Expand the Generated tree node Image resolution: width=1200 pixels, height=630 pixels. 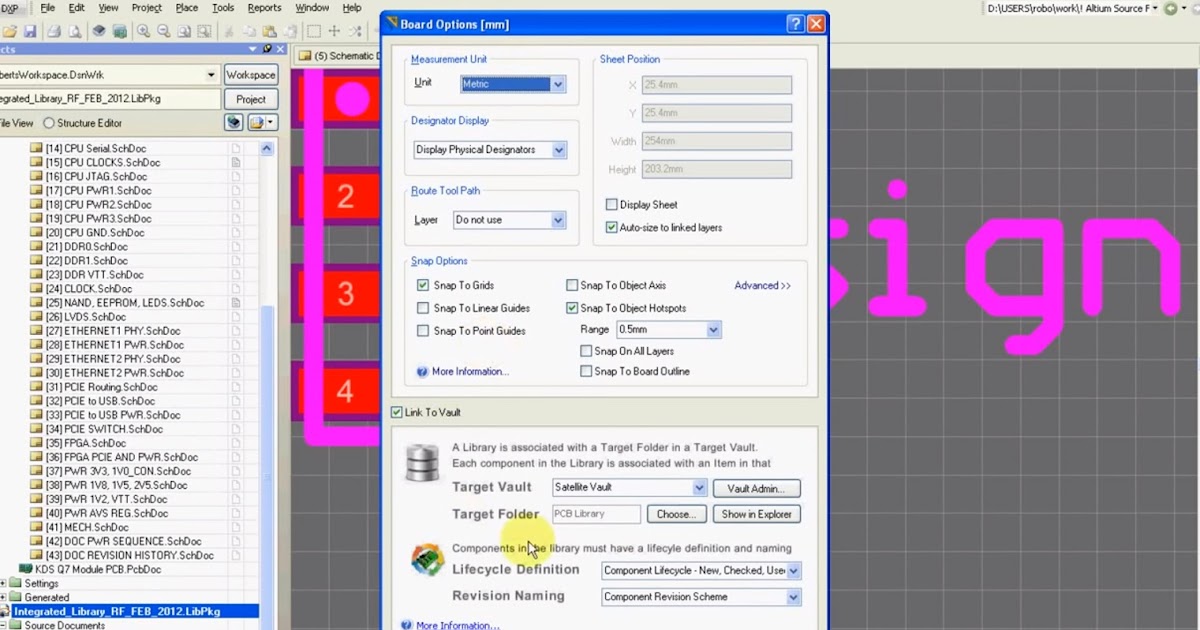coord(3,598)
